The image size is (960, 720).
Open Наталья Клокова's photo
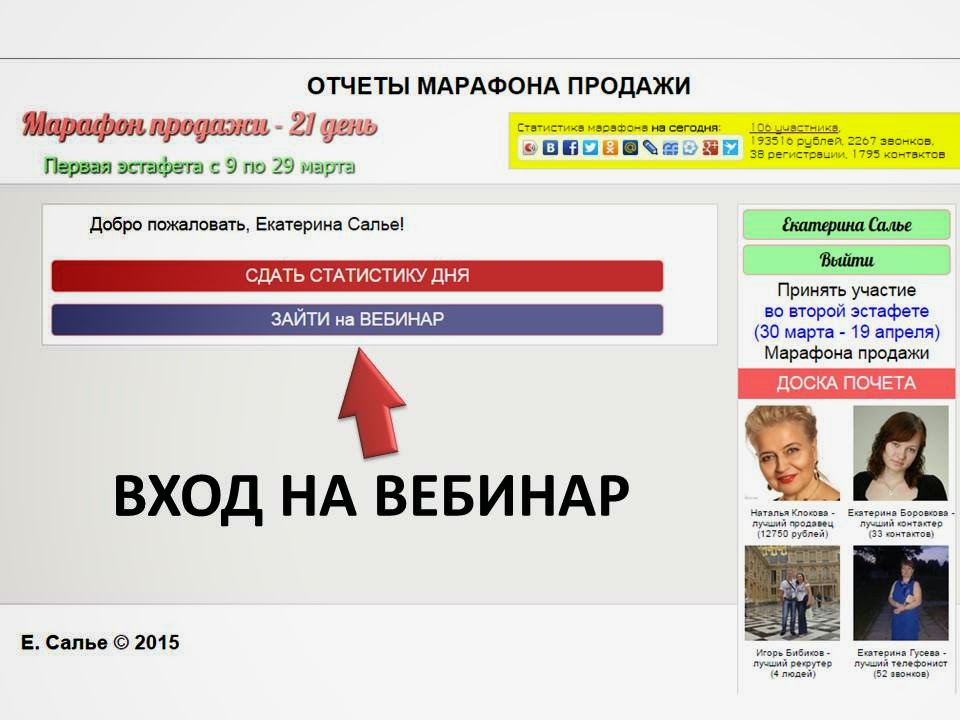pyautogui.click(x=792, y=453)
